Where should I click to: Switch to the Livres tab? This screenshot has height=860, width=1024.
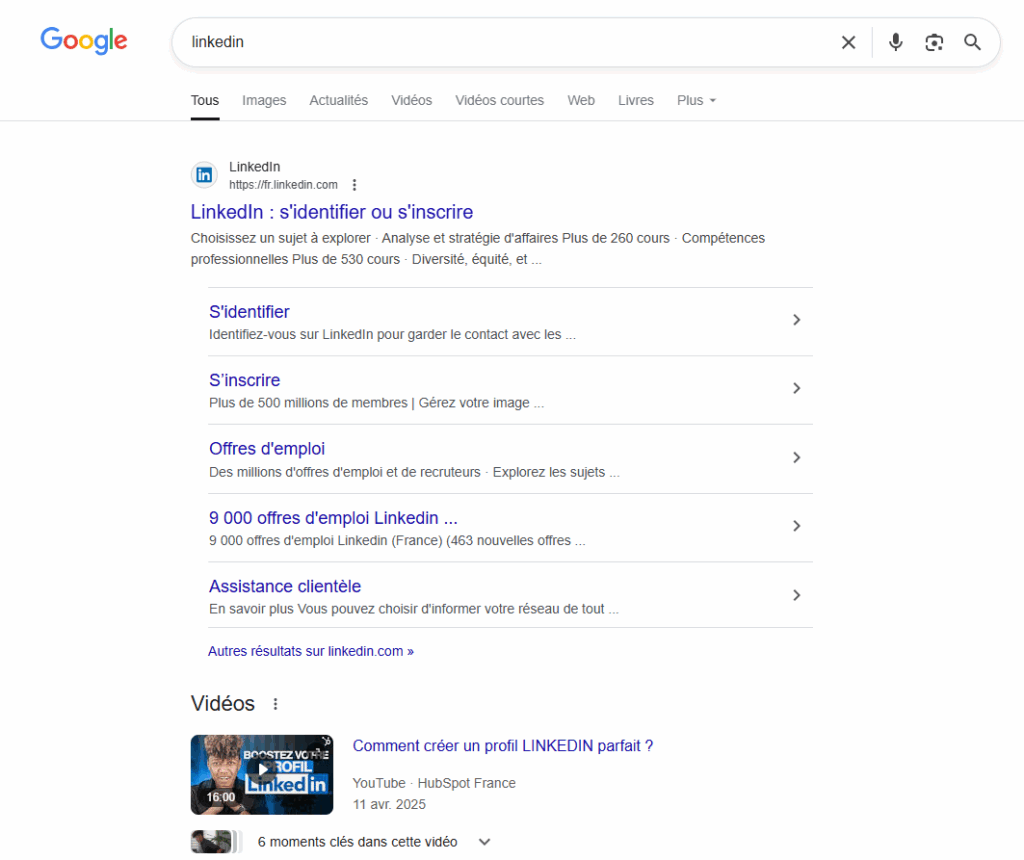click(x=635, y=101)
